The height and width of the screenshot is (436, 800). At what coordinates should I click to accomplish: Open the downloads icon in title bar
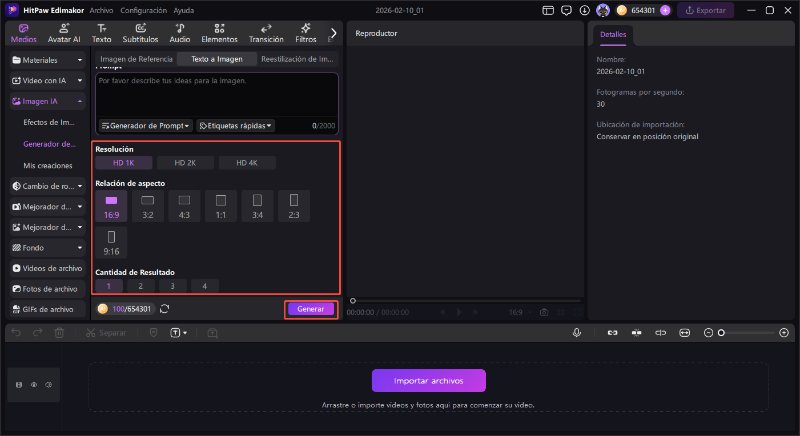tap(585, 10)
